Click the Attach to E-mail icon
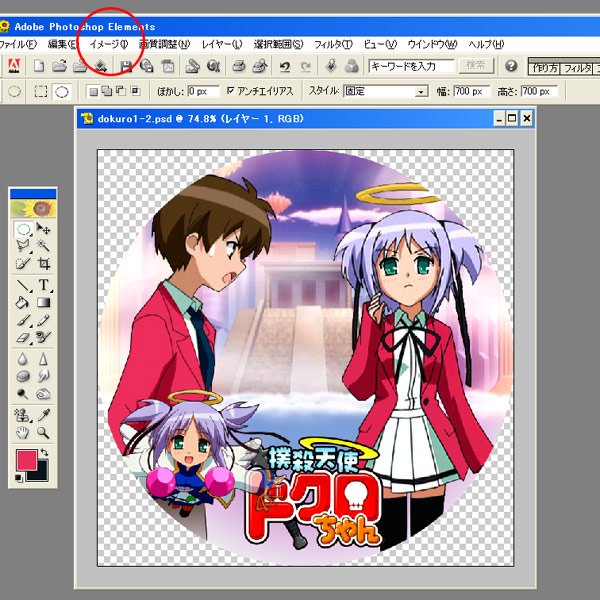600x600 pixels. point(192,66)
